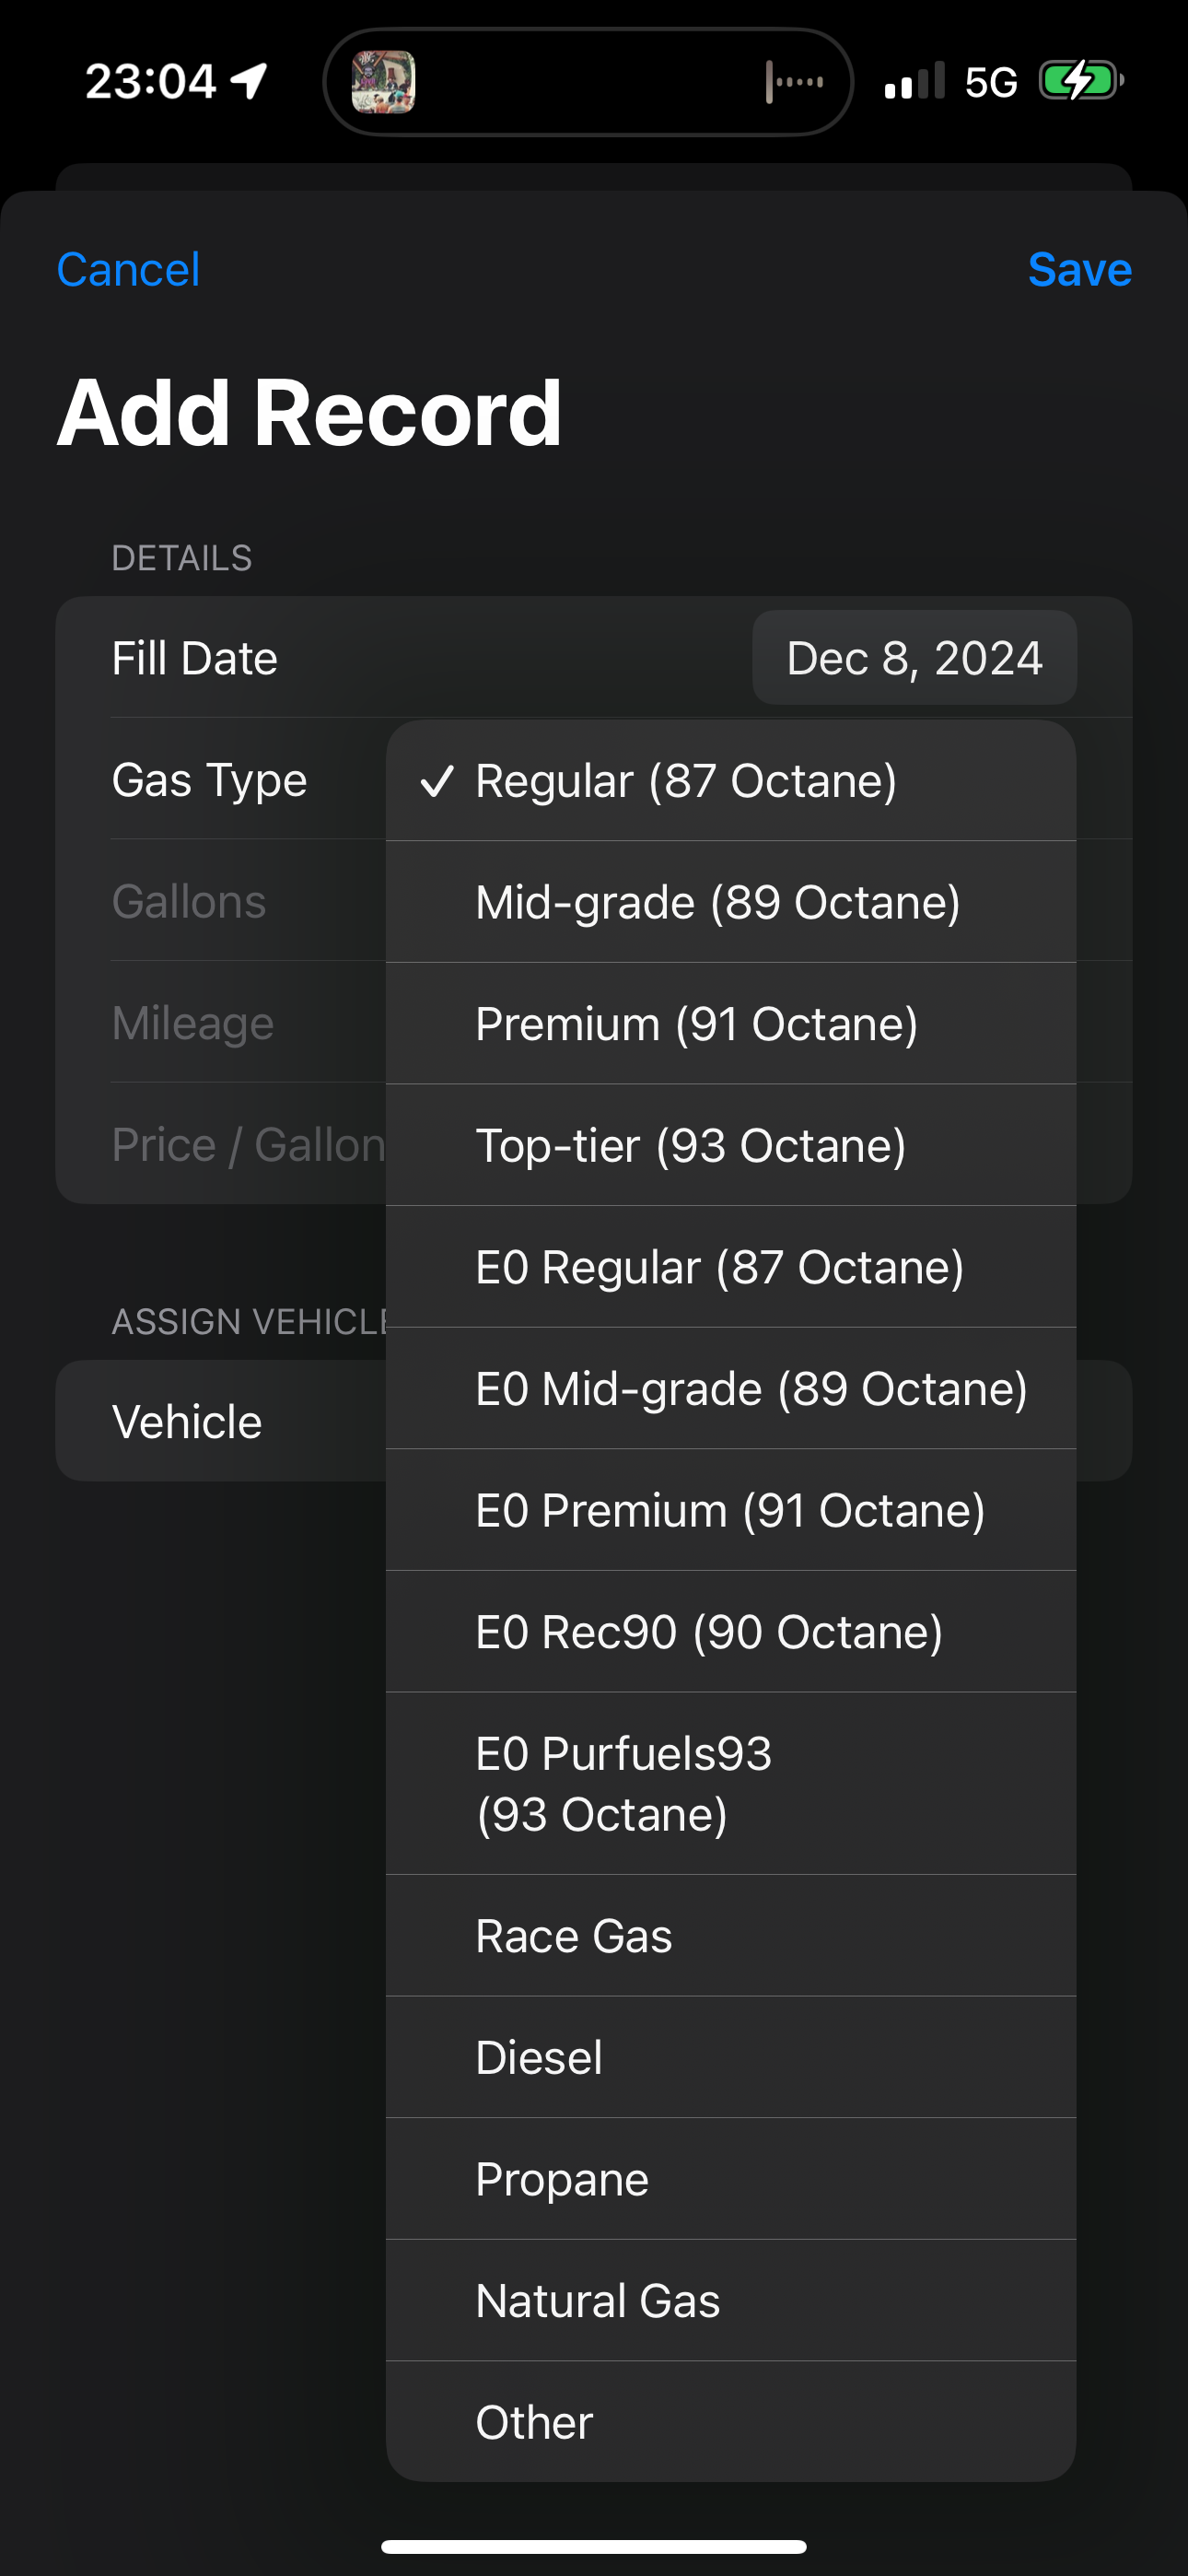The image size is (1188, 2576).
Task: Tap the location arrow icon near the time
Action: click(249, 81)
